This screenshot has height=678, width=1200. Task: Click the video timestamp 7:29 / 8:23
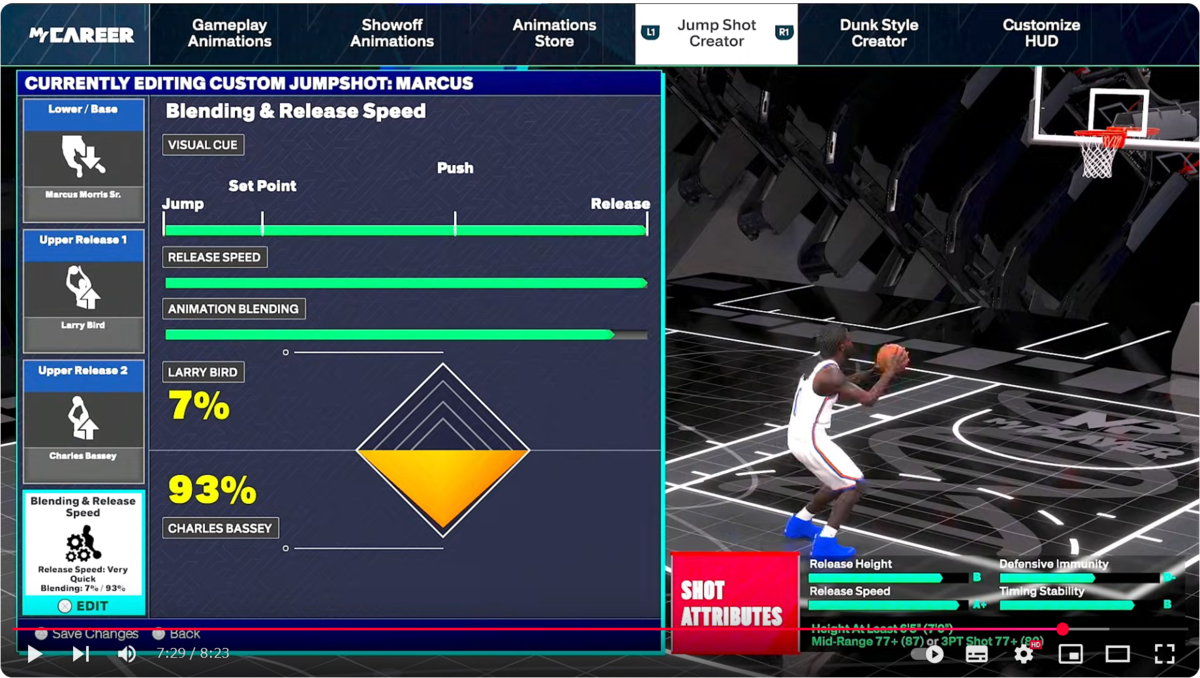tap(193, 653)
